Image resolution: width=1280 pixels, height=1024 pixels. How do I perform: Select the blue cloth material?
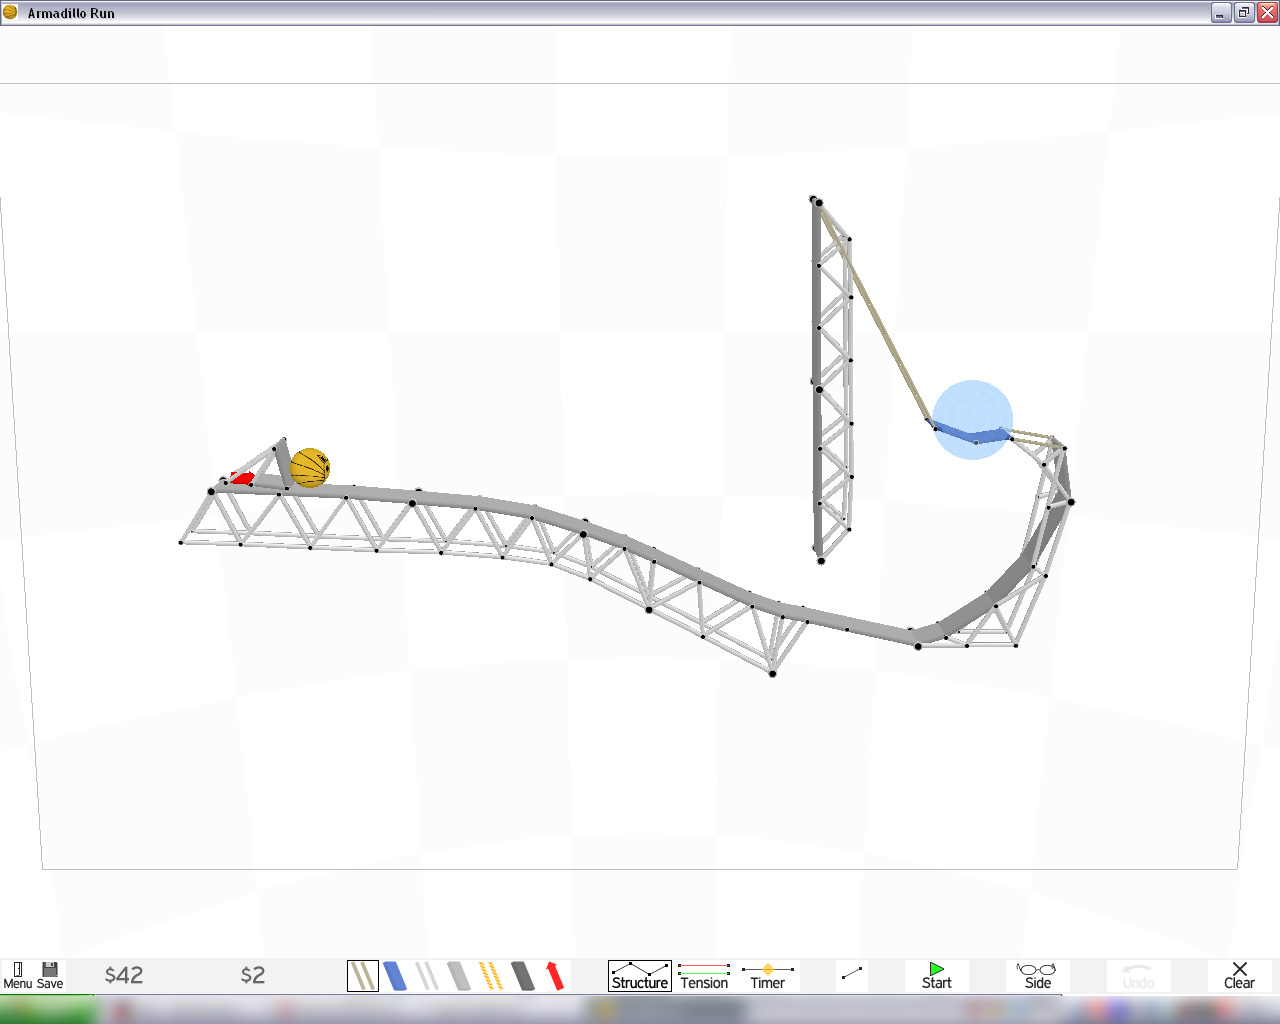395,976
